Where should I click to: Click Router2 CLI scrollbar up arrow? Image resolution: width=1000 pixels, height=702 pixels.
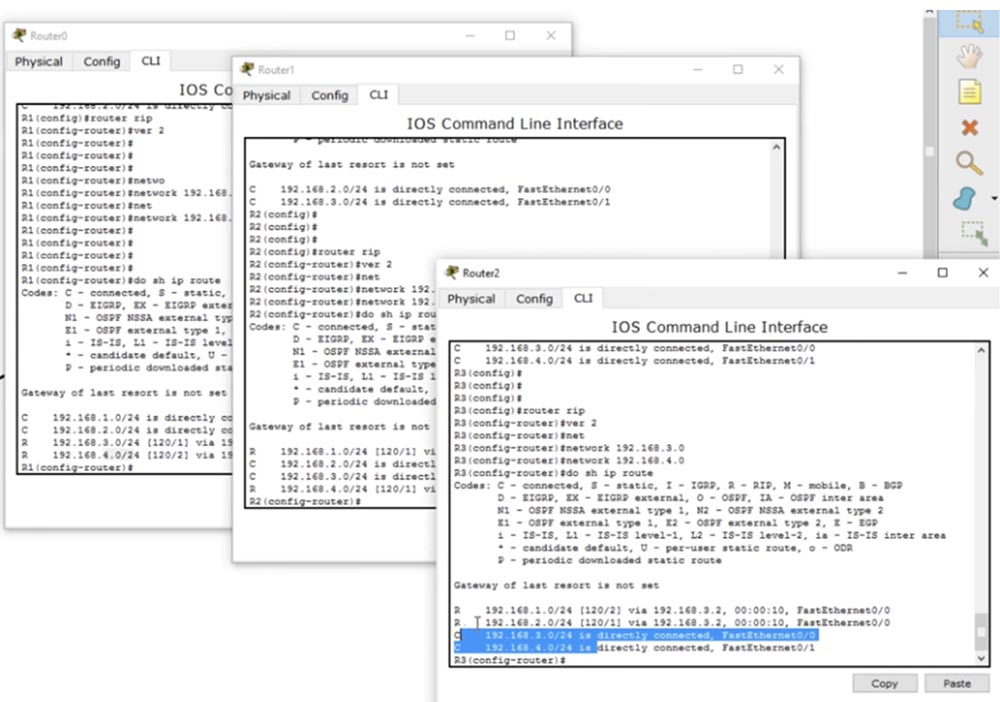point(981,350)
